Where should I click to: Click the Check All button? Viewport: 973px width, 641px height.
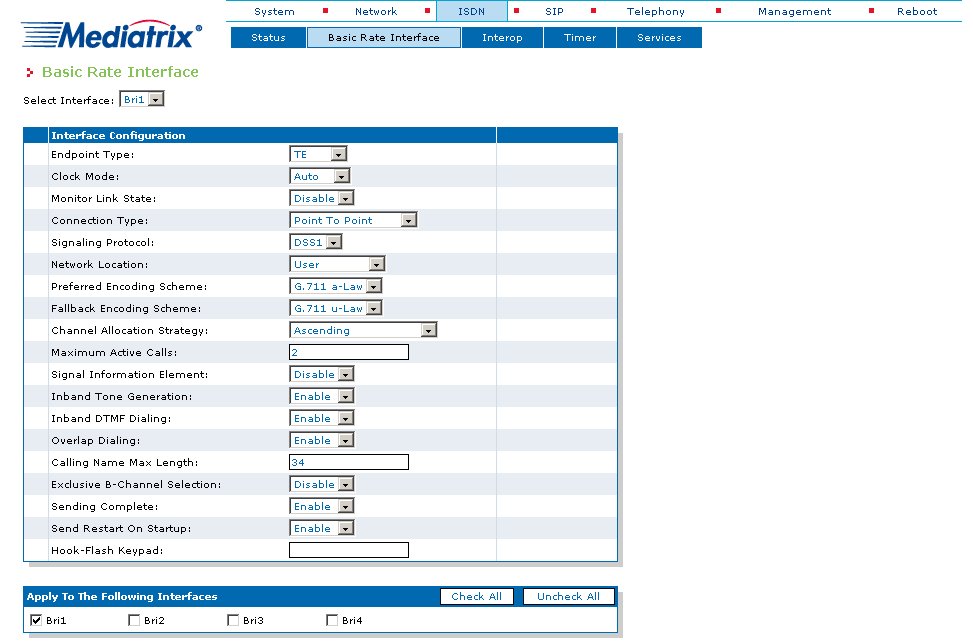pyautogui.click(x=477, y=596)
